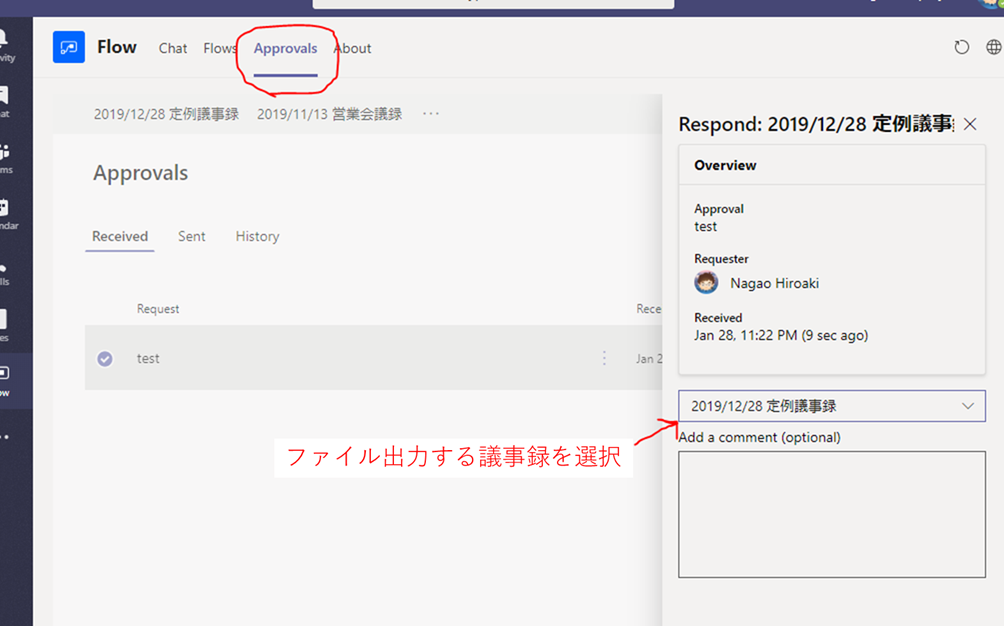Click the Overview section header
This screenshot has height=626, width=1004.
point(725,165)
